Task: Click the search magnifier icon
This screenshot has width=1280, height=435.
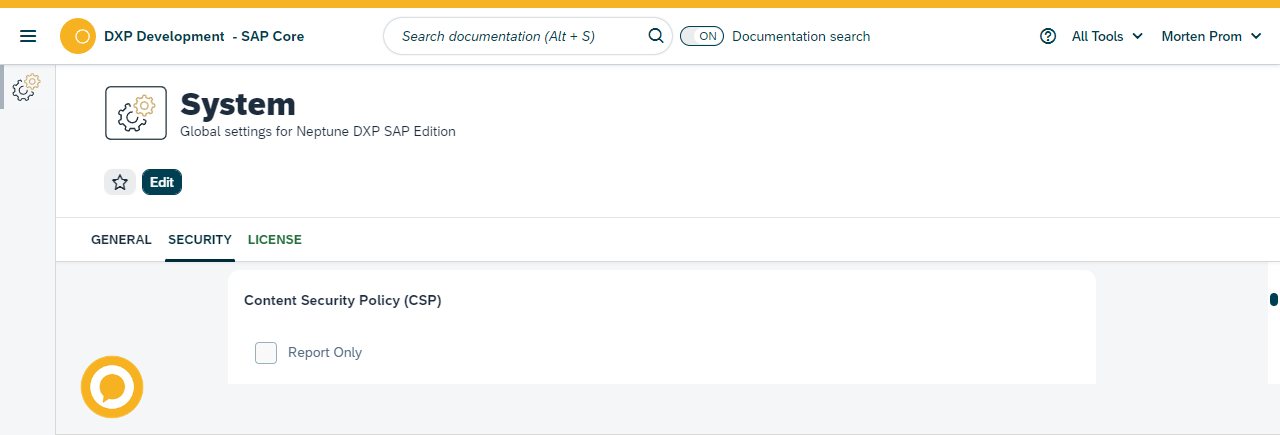Action: [x=656, y=36]
